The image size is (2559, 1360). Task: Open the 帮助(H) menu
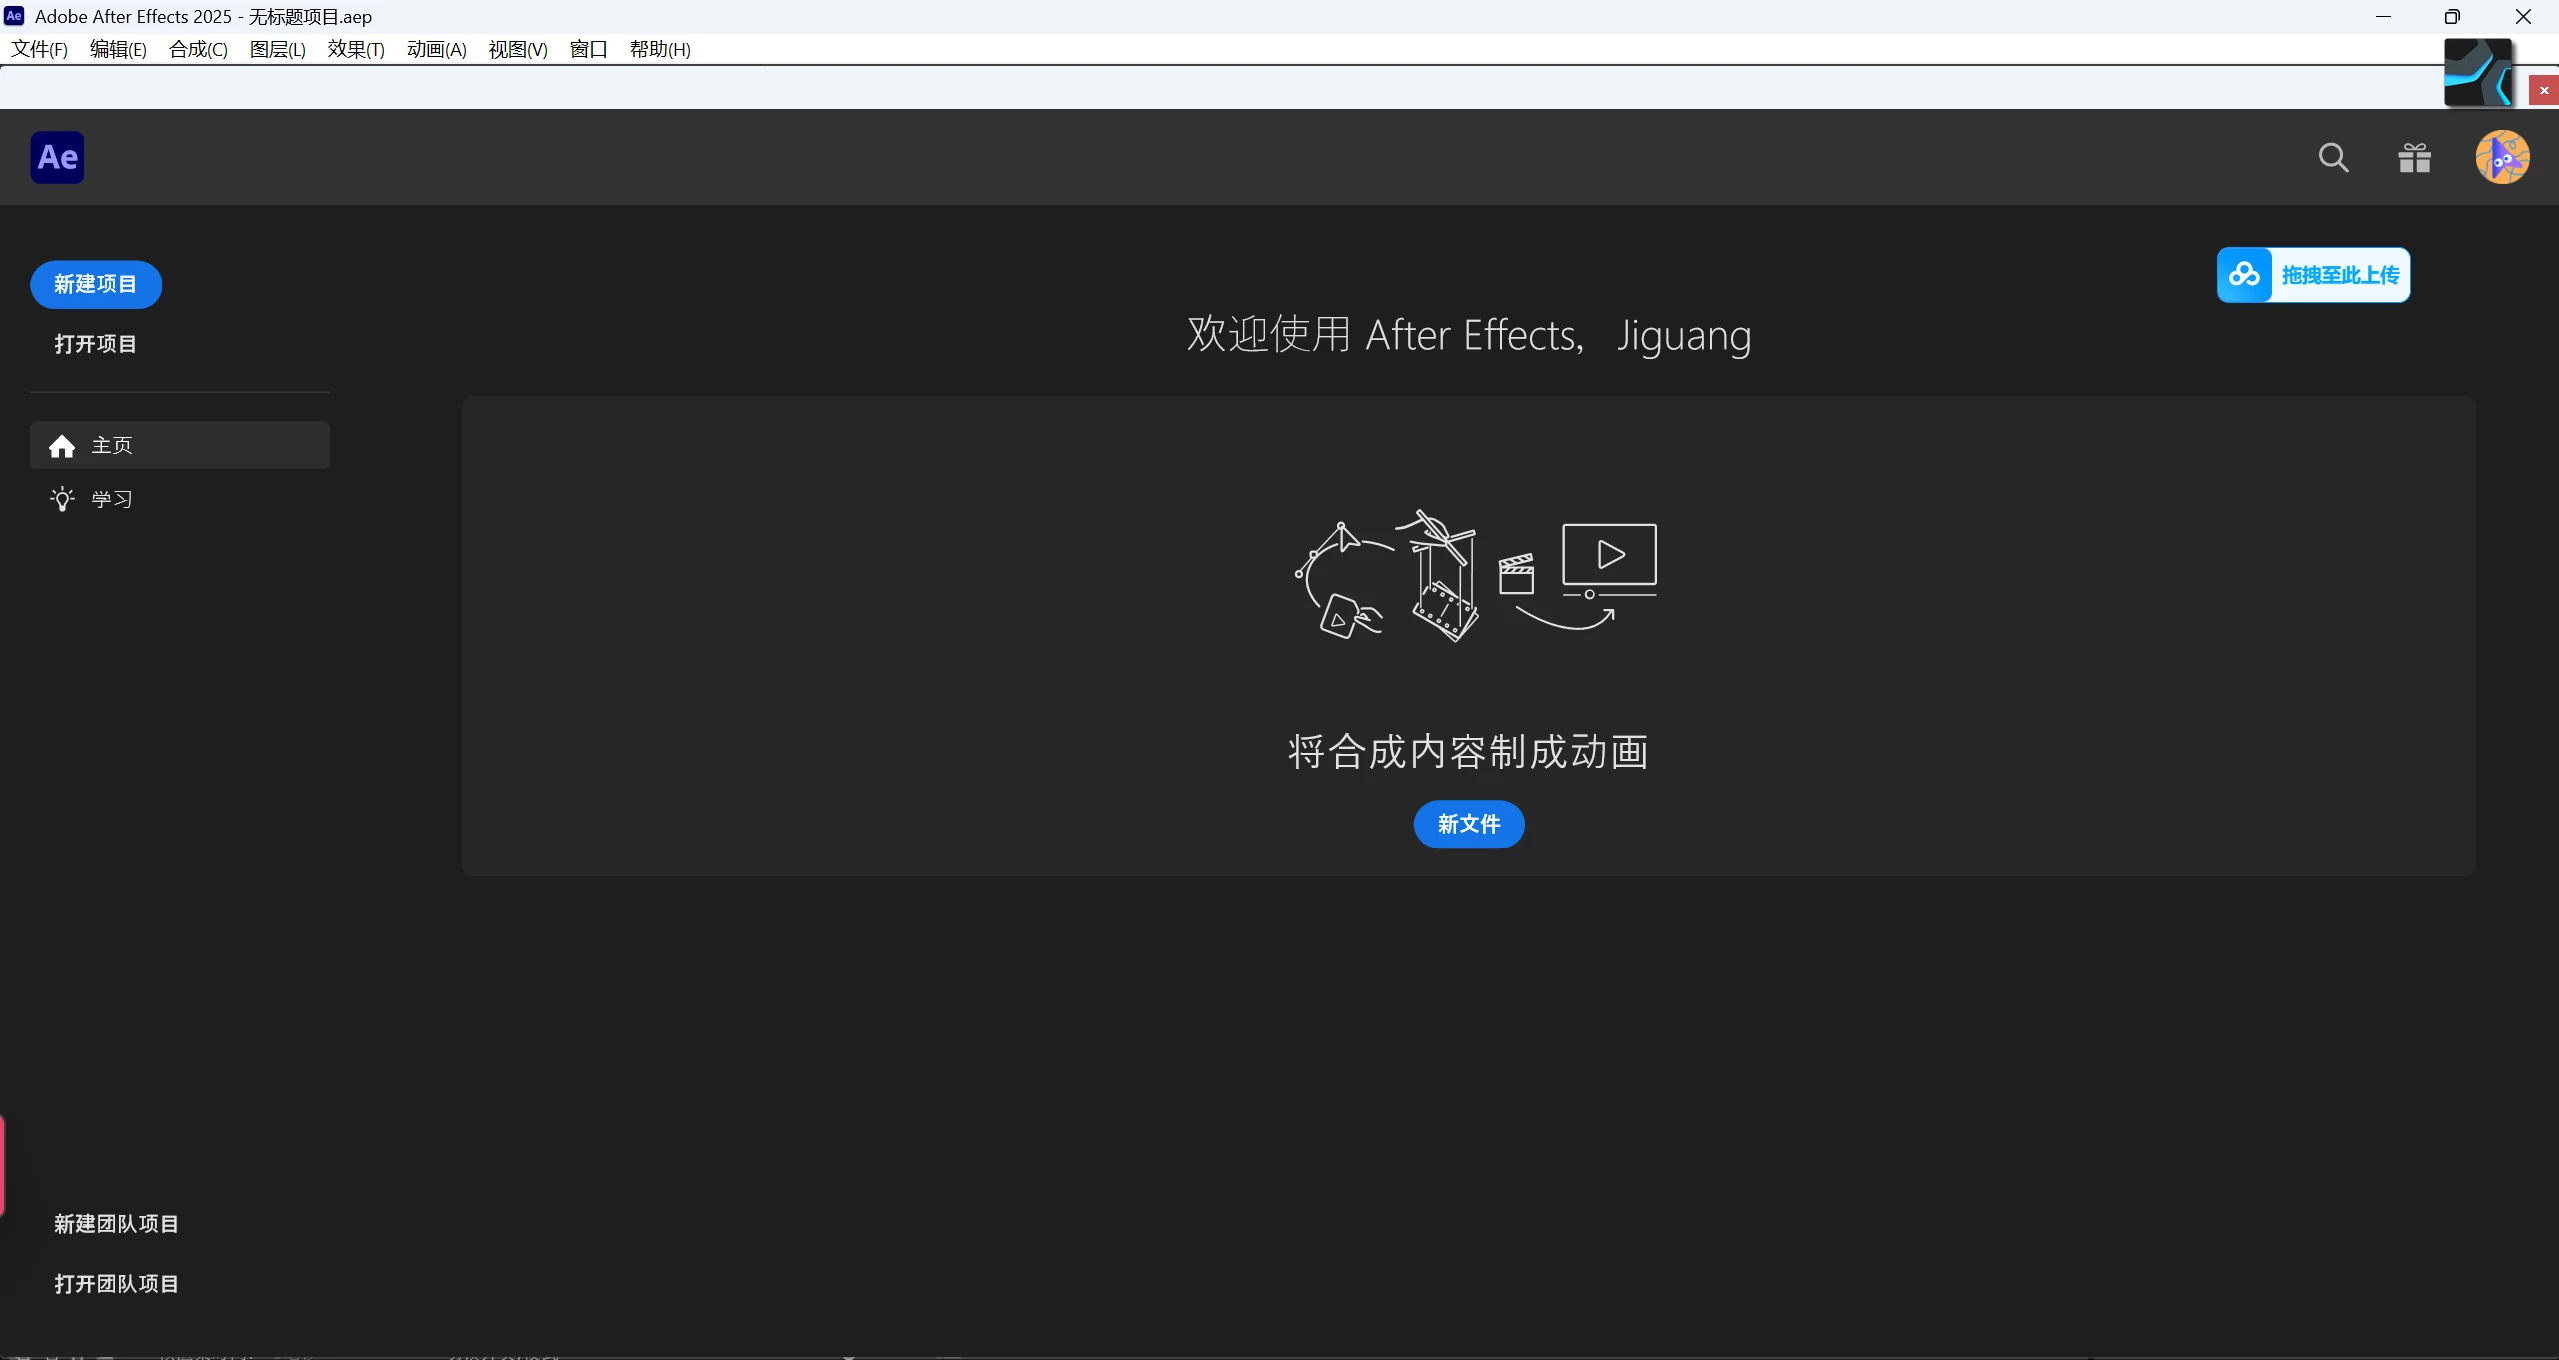point(660,50)
